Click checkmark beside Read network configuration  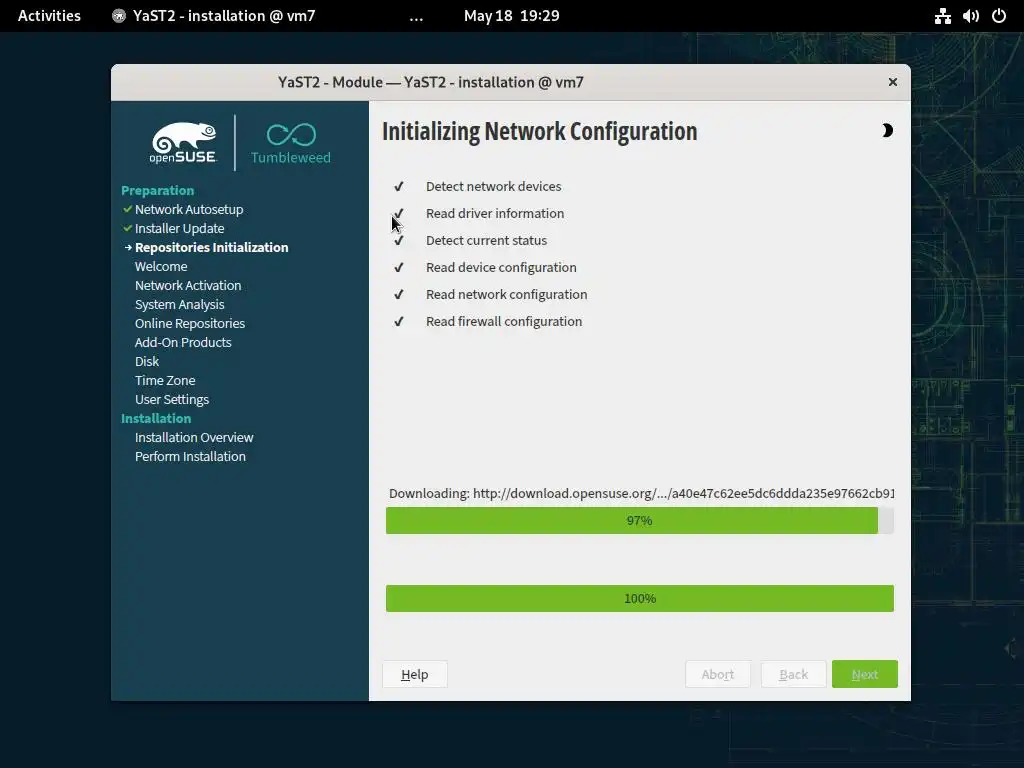click(x=398, y=295)
